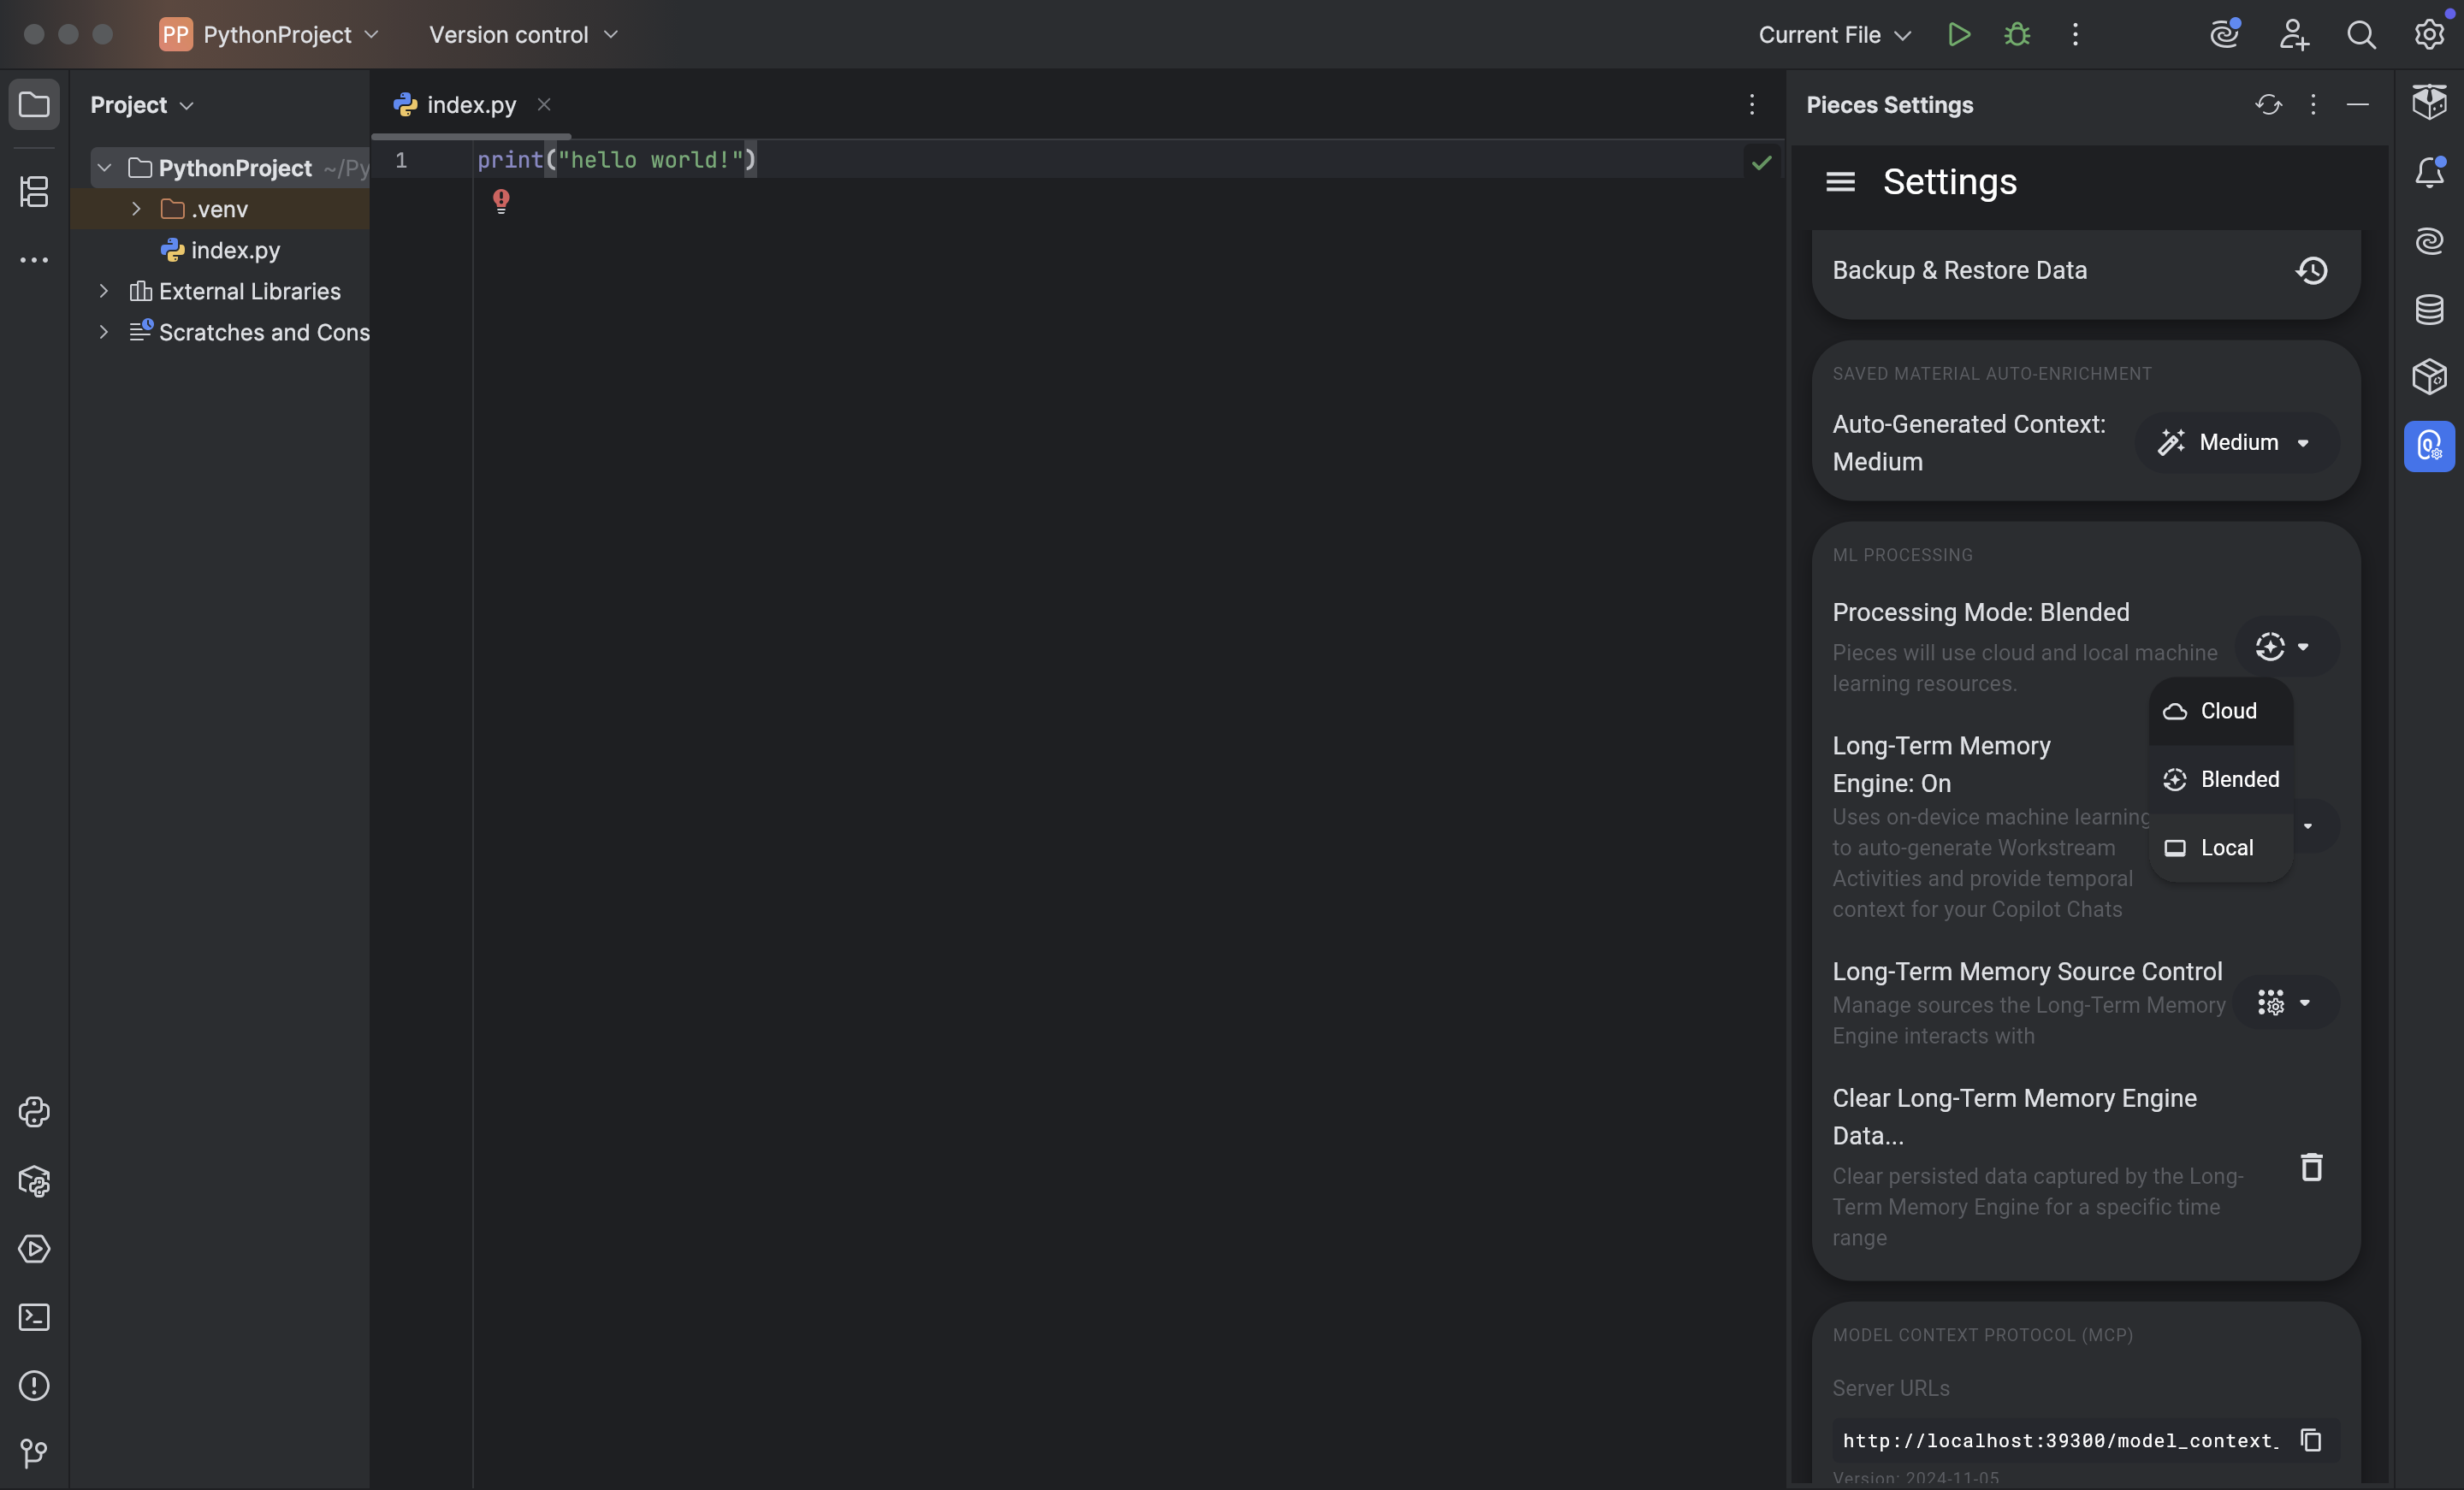Run the current file with the play icon
2464x1490 pixels.
tap(1958, 34)
